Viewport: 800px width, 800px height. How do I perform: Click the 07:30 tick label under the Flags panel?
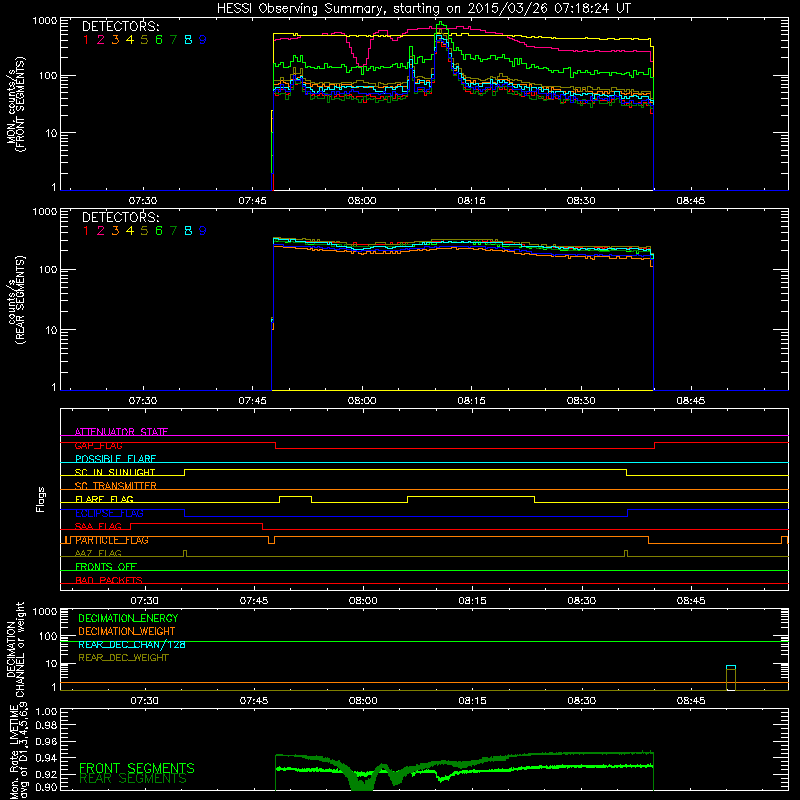[x=144, y=601]
